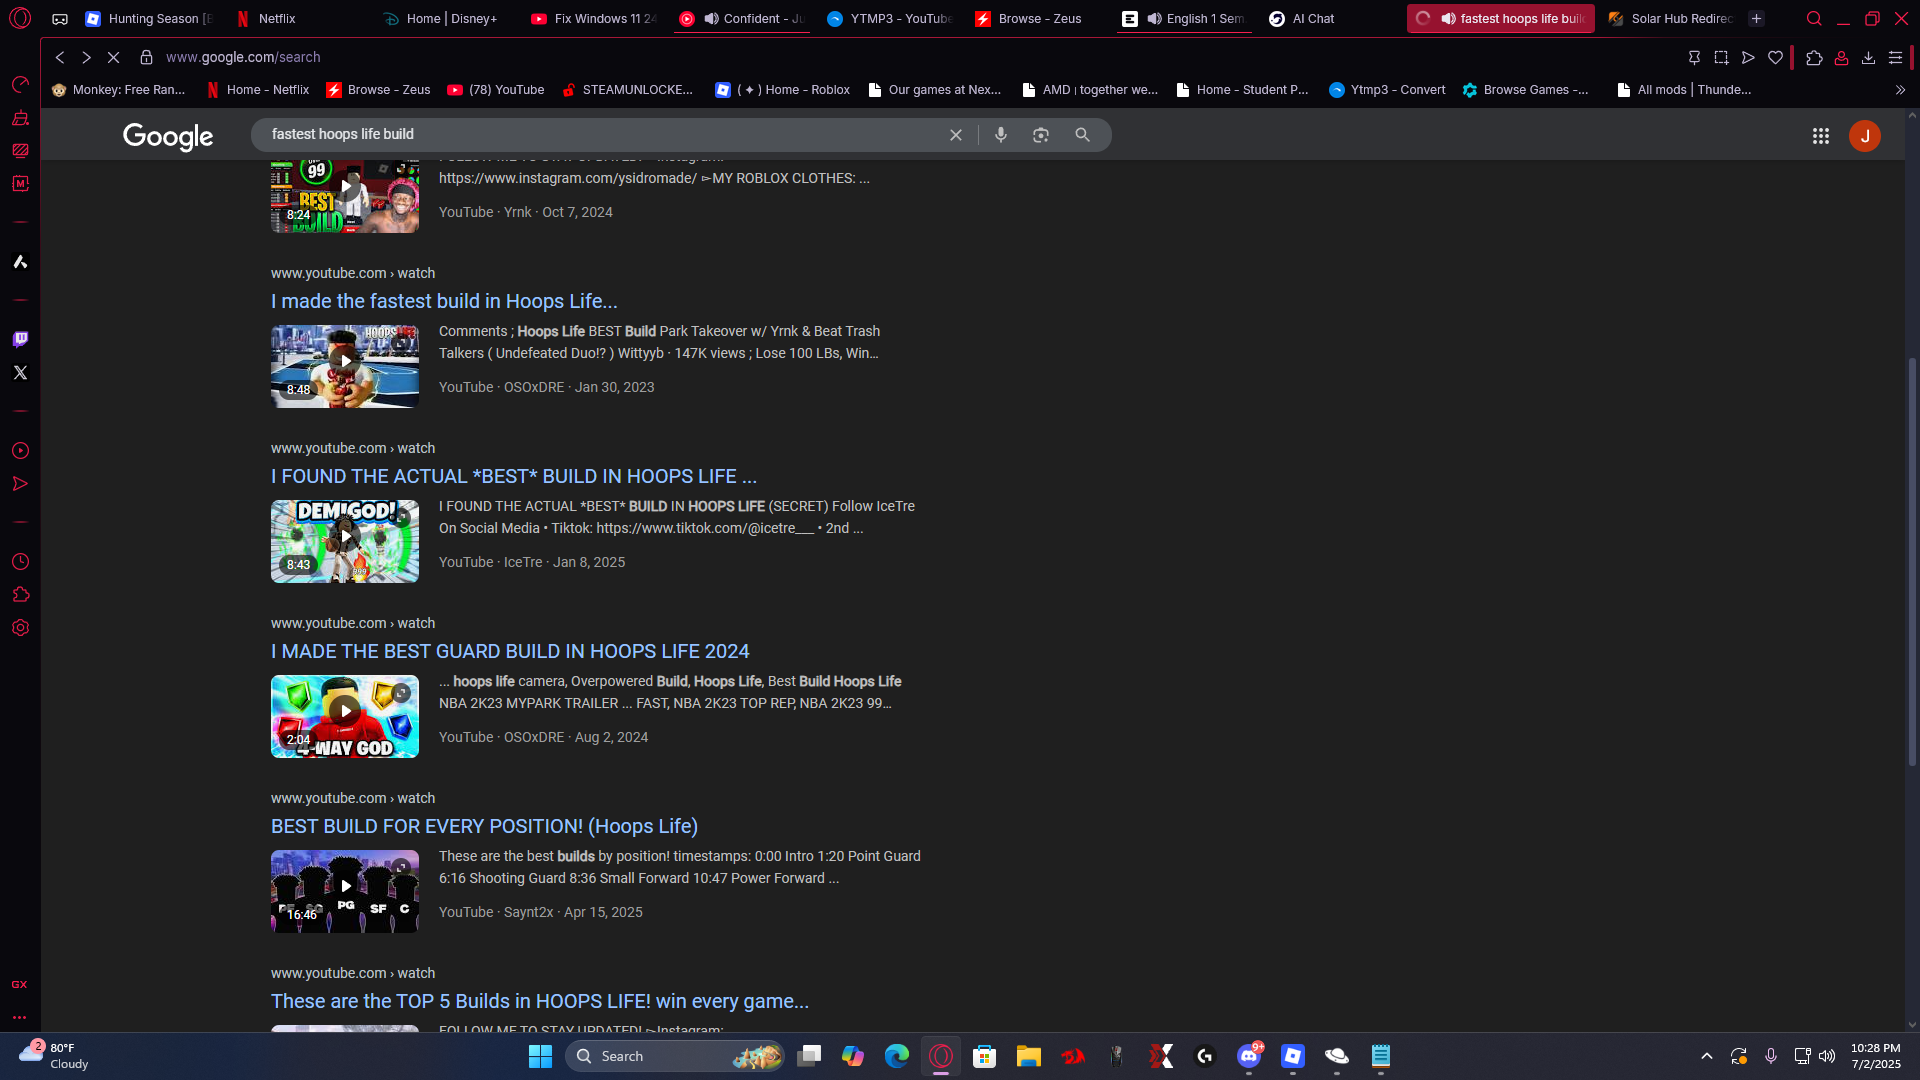Open Discord from the taskbar
This screenshot has height=1080, width=1920.
[1249, 1056]
